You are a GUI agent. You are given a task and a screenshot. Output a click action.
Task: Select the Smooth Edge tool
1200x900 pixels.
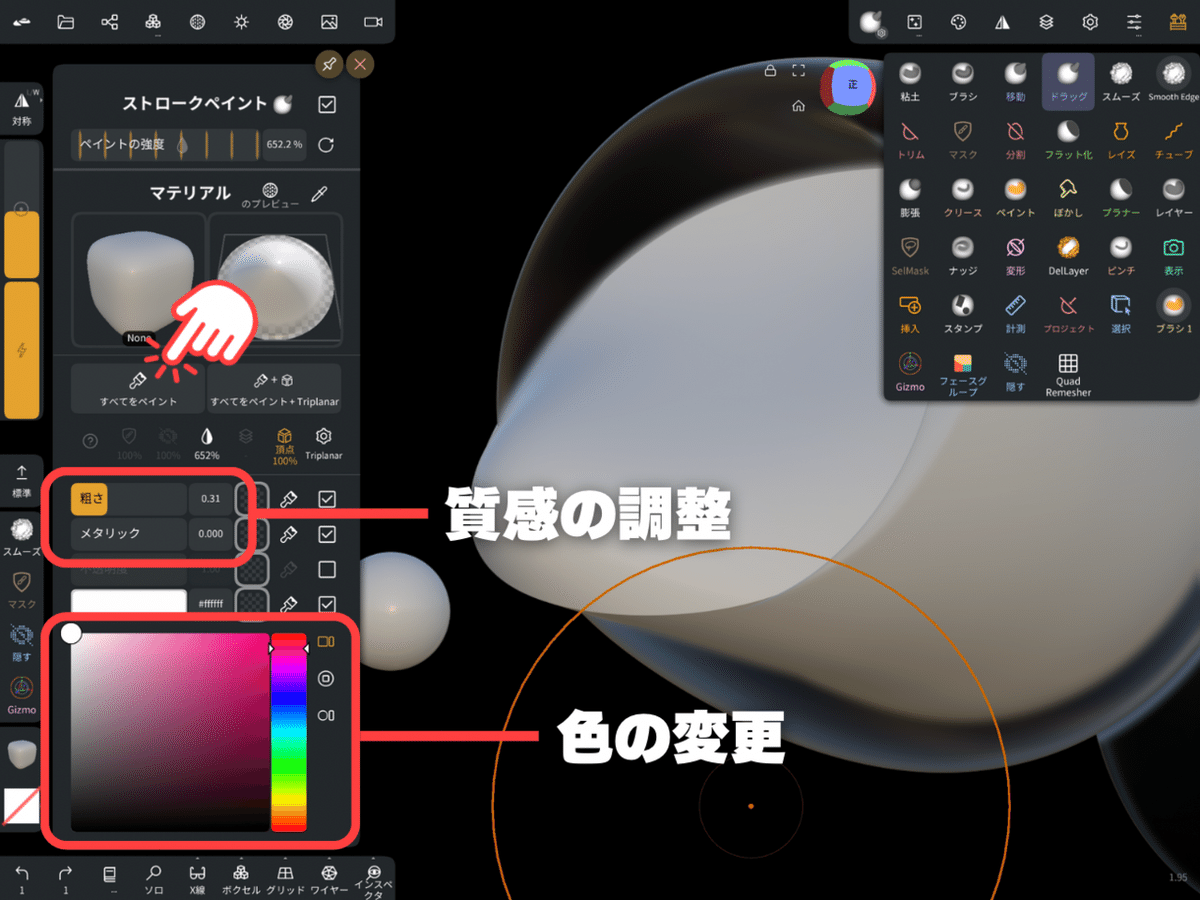pyautogui.click(x=1173, y=81)
